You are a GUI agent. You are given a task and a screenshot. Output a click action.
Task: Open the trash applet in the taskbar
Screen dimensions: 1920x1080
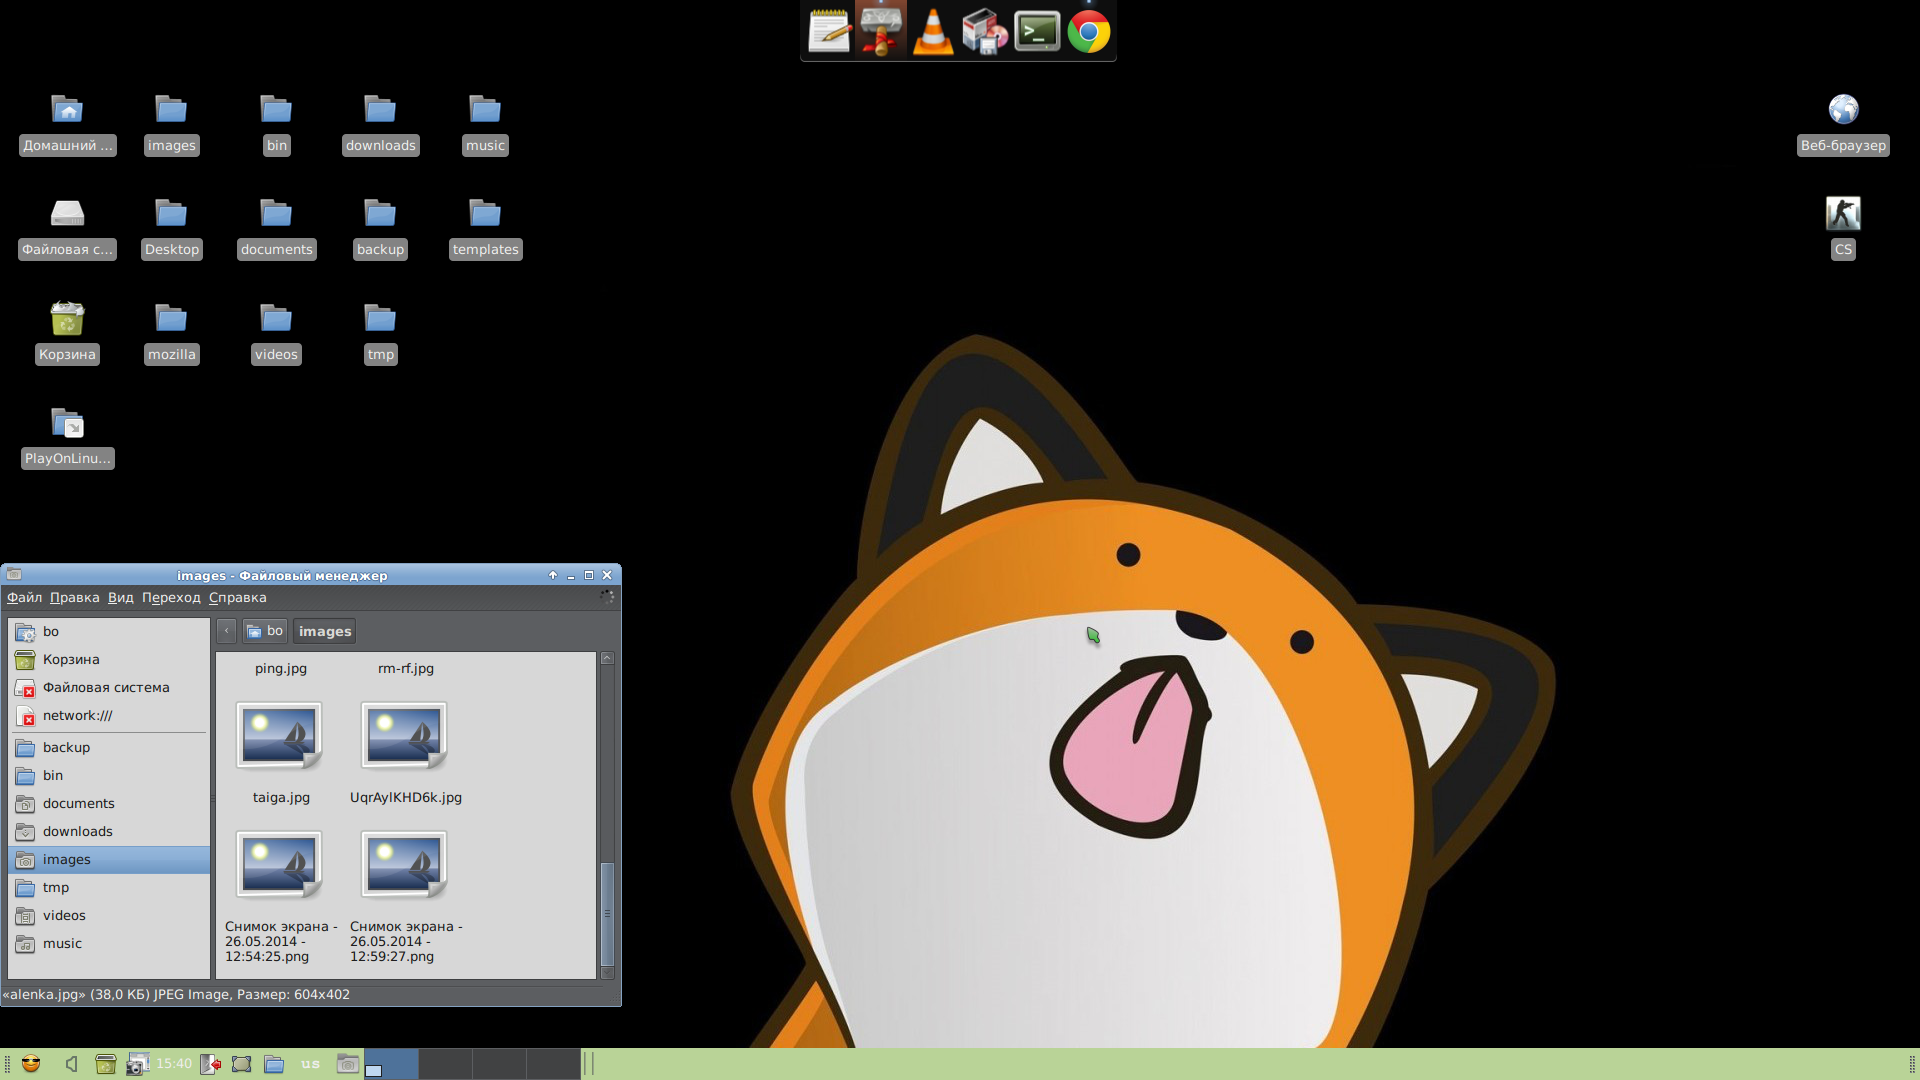[x=105, y=1064]
